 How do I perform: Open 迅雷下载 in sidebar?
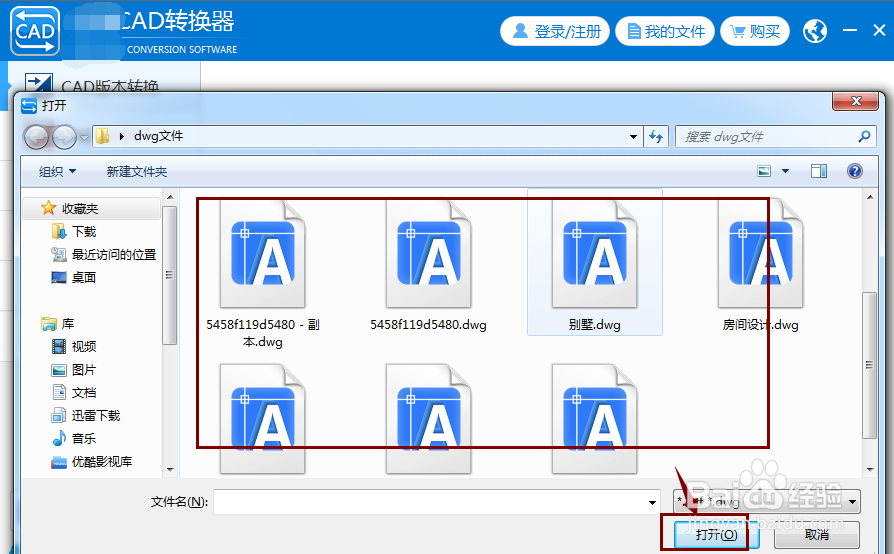(86, 416)
